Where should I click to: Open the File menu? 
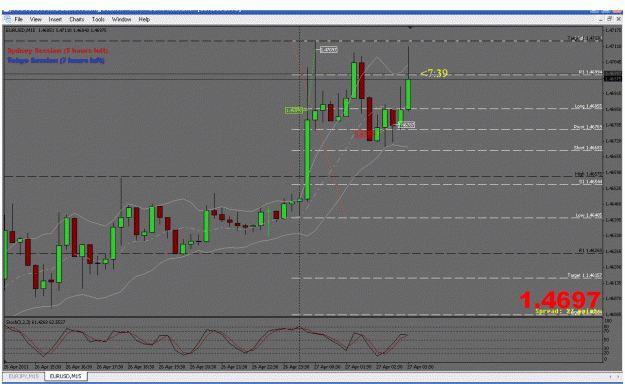(18, 19)
